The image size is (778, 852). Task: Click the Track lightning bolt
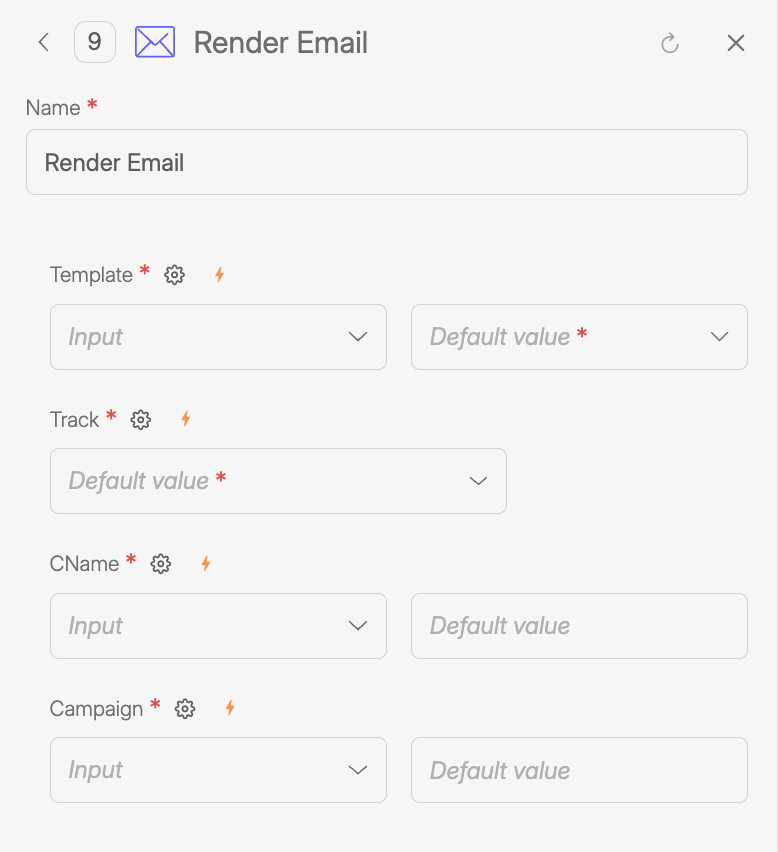click(x=185, y=419)
